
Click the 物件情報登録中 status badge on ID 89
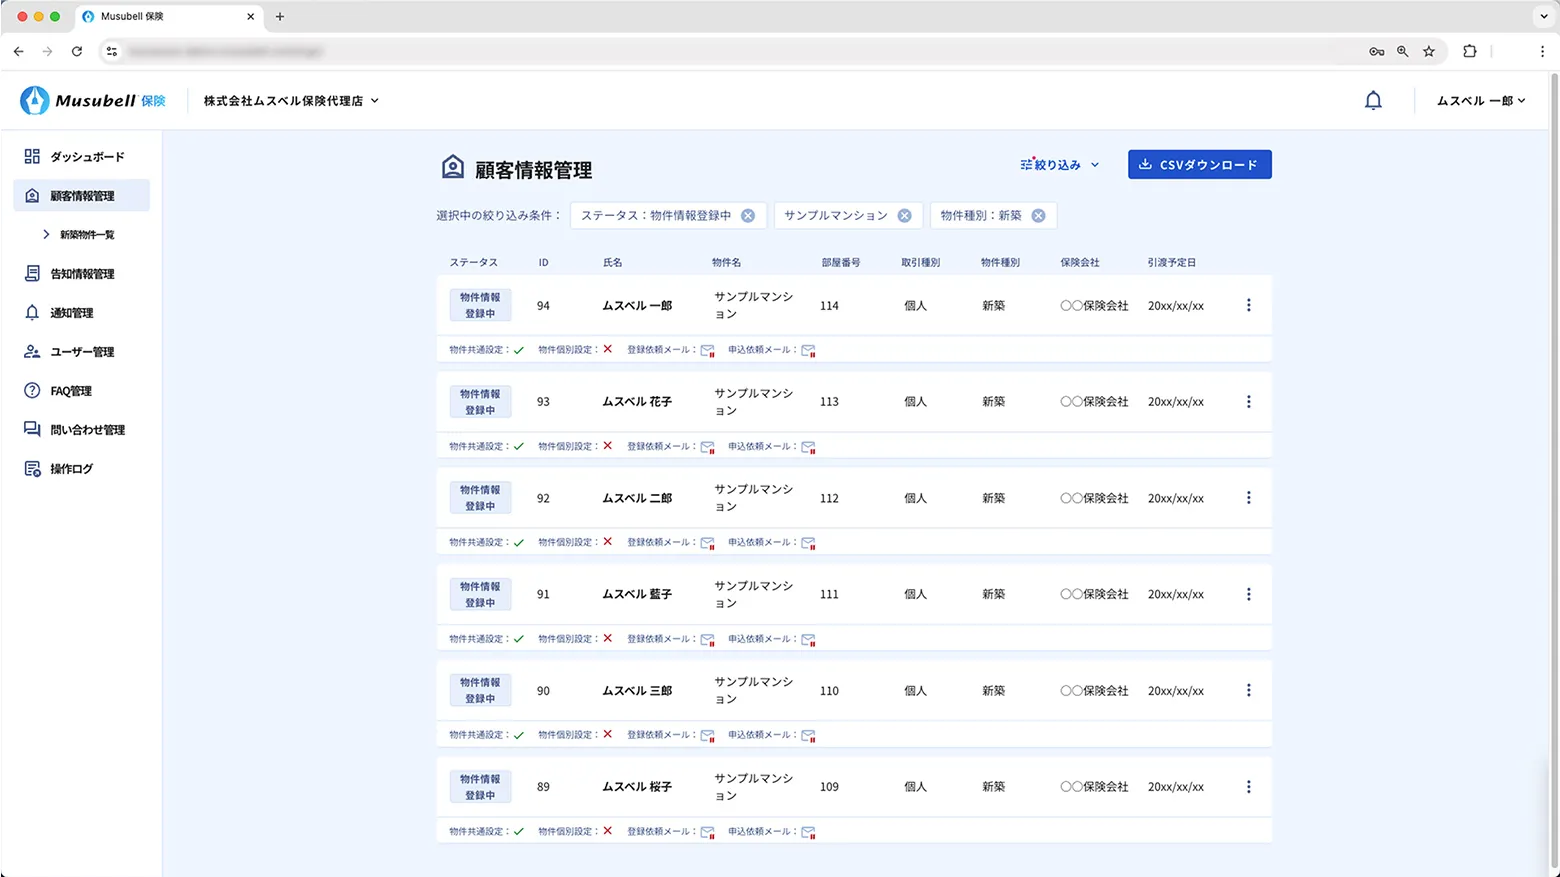pyautogui.click(x=480, y=786)
